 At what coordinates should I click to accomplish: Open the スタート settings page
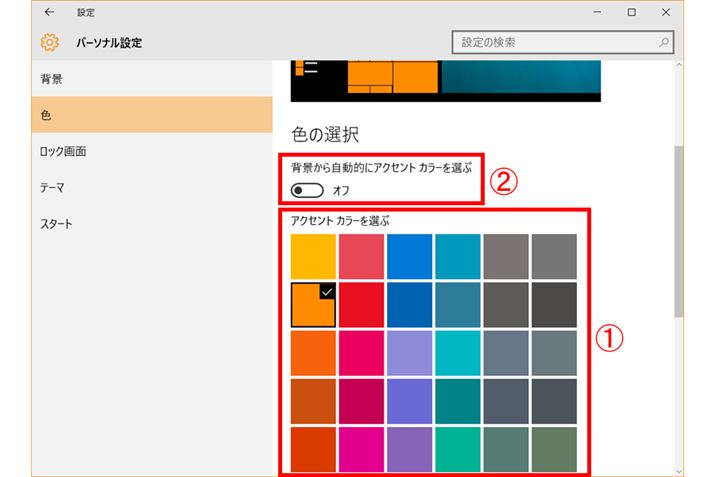[56, 223]
